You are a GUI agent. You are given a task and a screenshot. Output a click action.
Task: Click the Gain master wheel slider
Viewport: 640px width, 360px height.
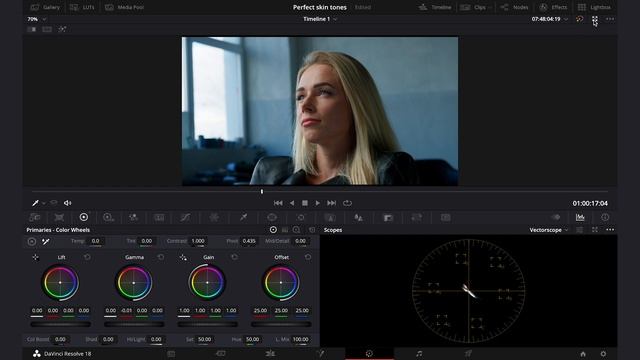pyautogui.click(x=207, y=324)
